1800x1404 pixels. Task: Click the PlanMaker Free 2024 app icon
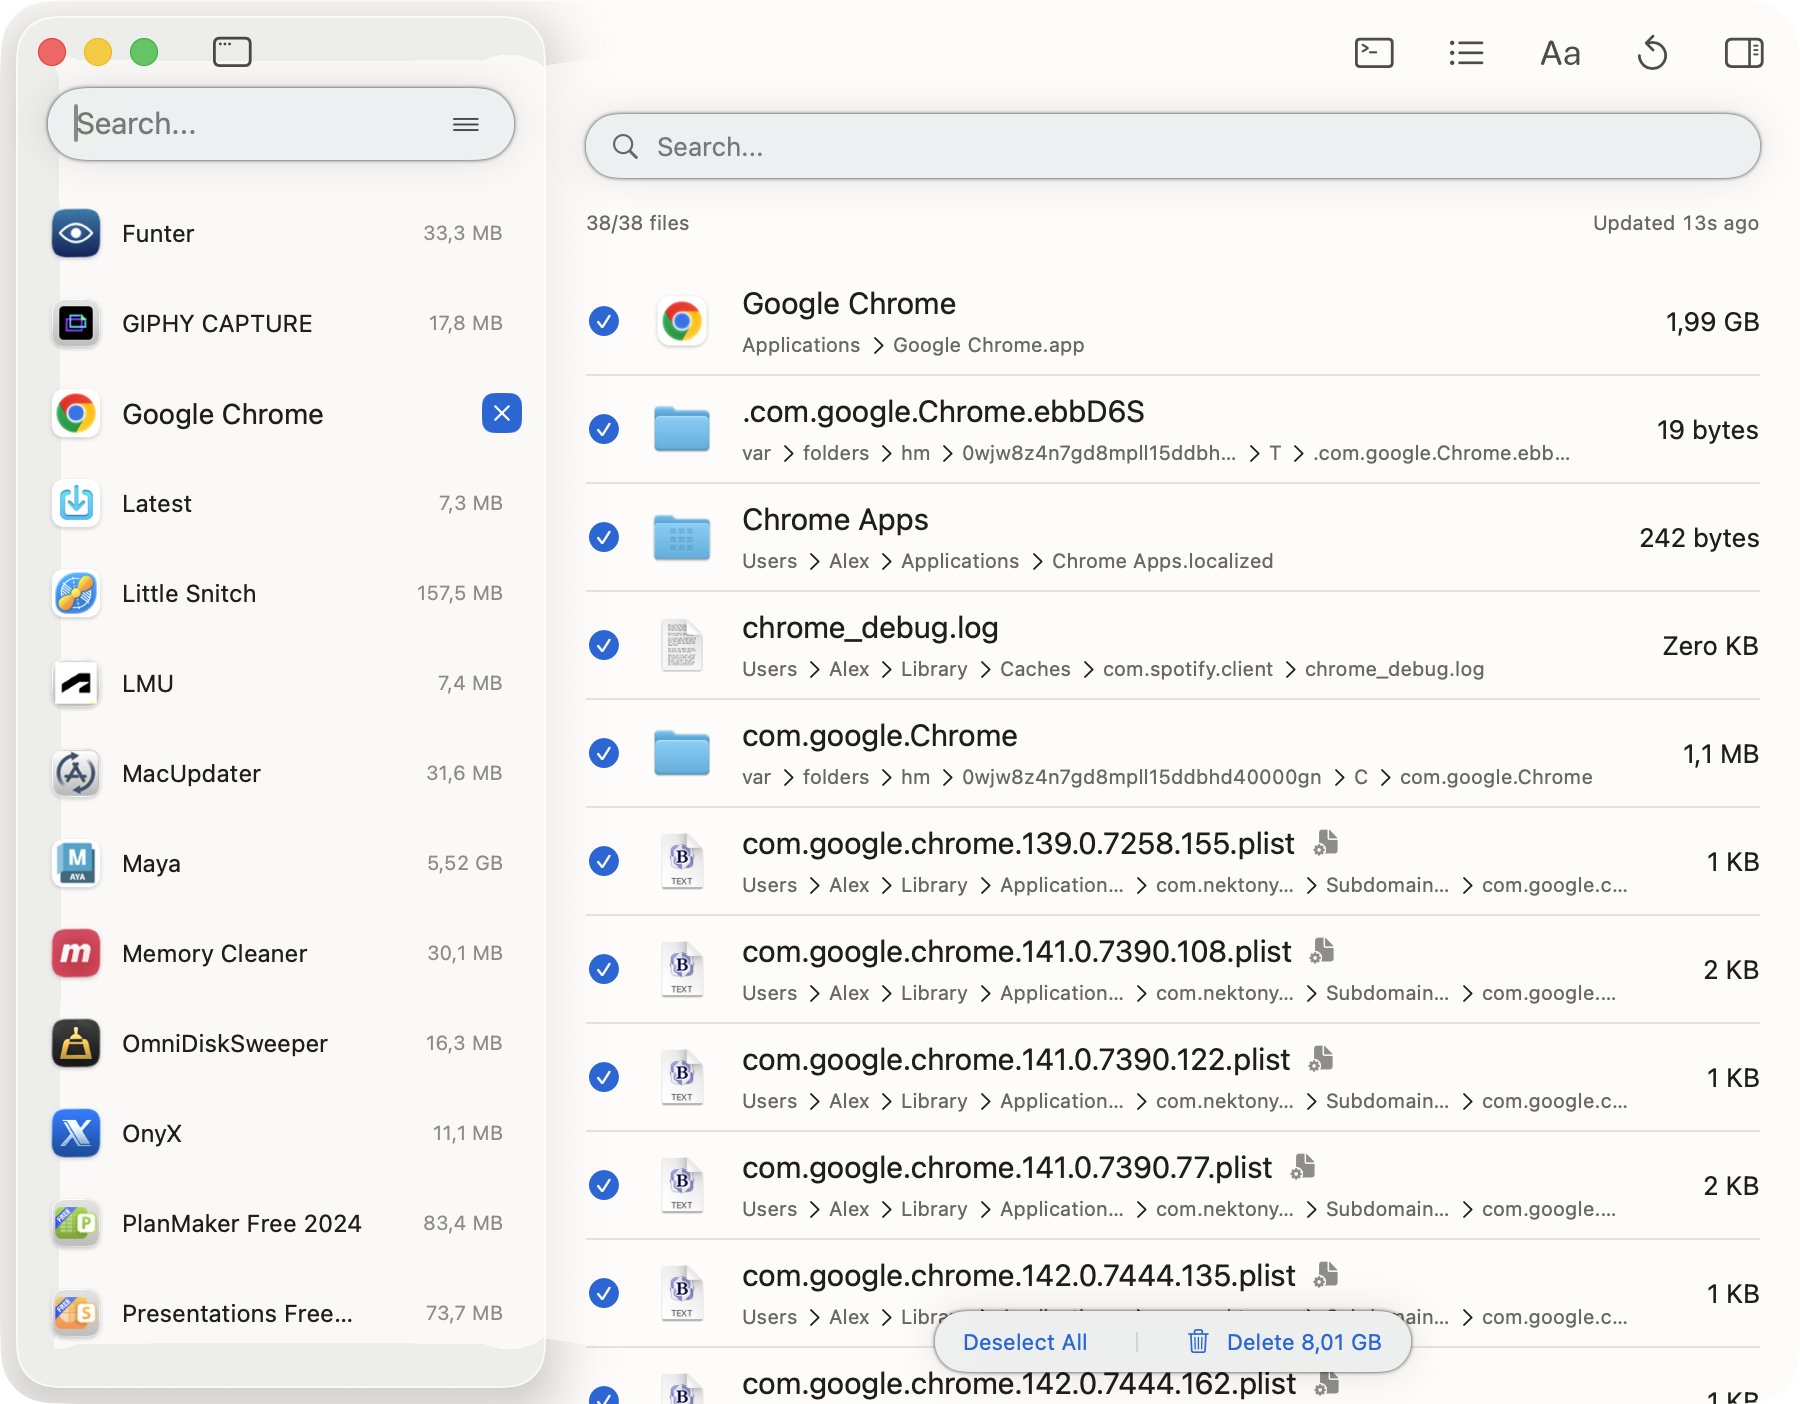point(76,1223)
